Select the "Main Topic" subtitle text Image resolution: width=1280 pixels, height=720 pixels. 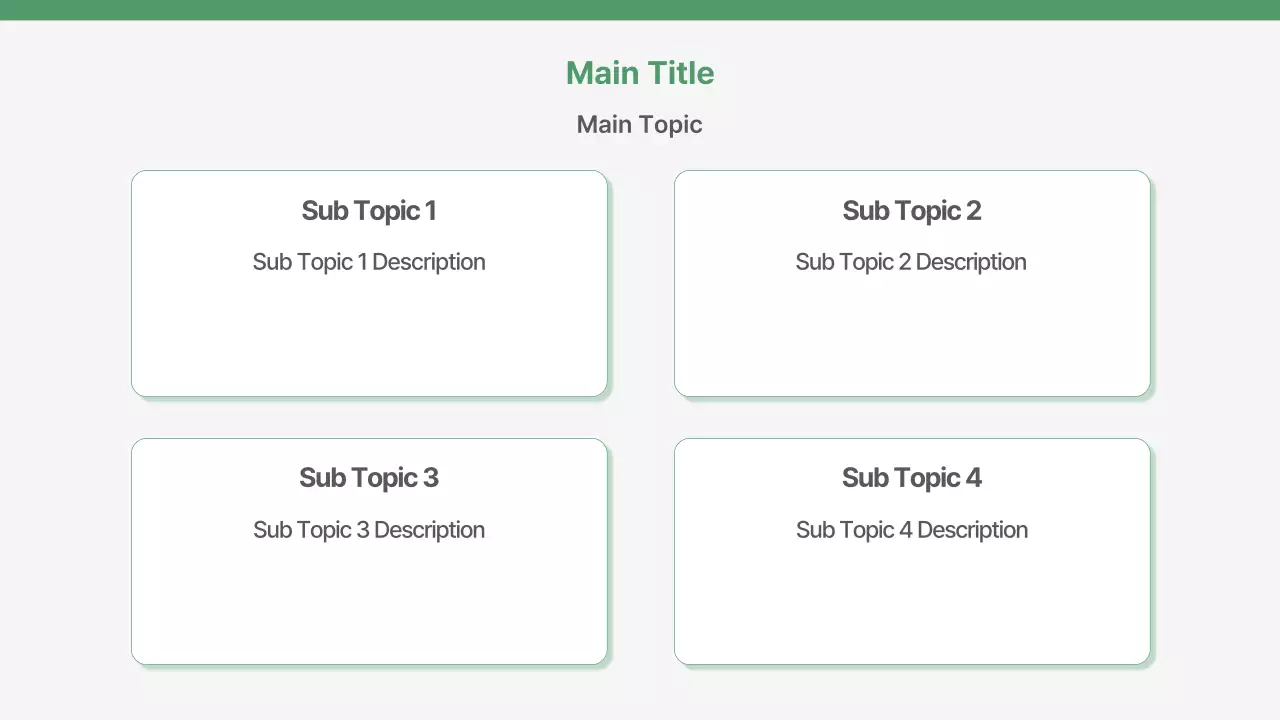point(640,125)
